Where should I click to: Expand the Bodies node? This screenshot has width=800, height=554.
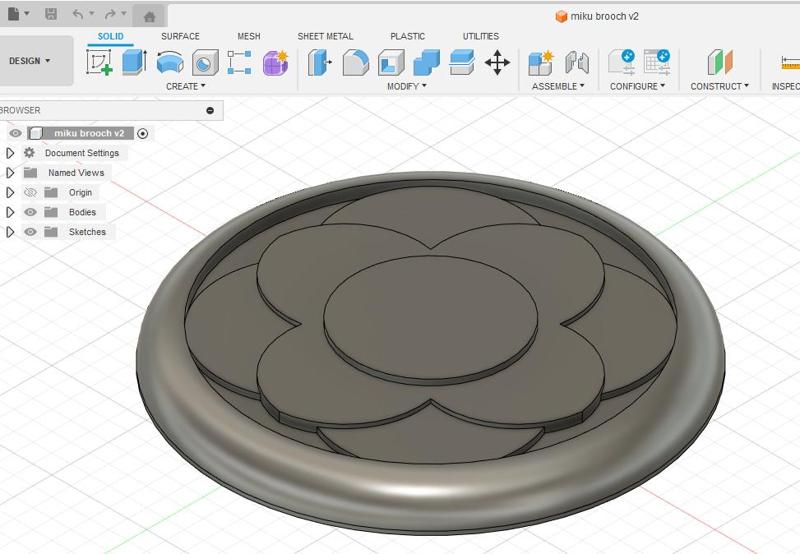click(10, 212)
